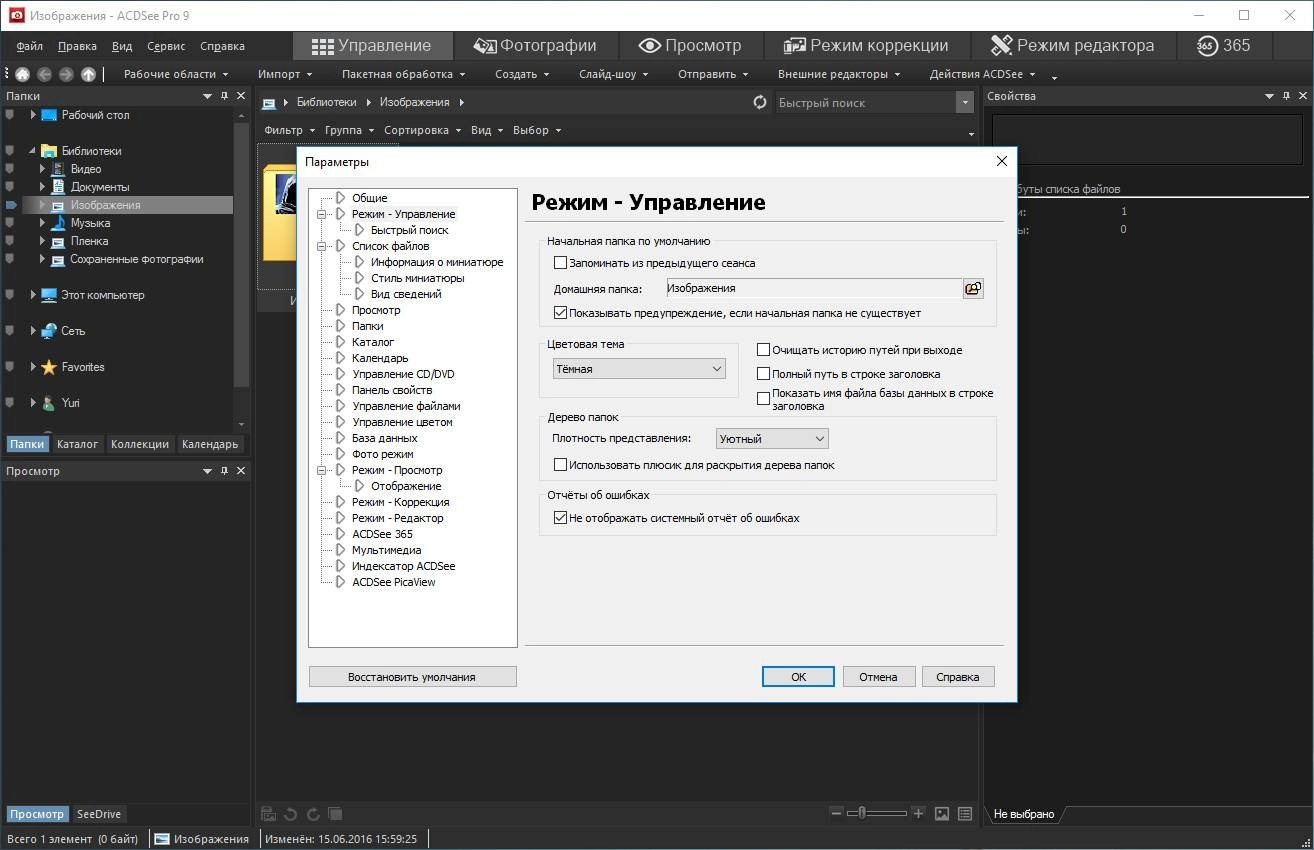Click OK button in Параметры dialog
The height and width of the screenshot is (850, 1314).
(x=798, y=677)
